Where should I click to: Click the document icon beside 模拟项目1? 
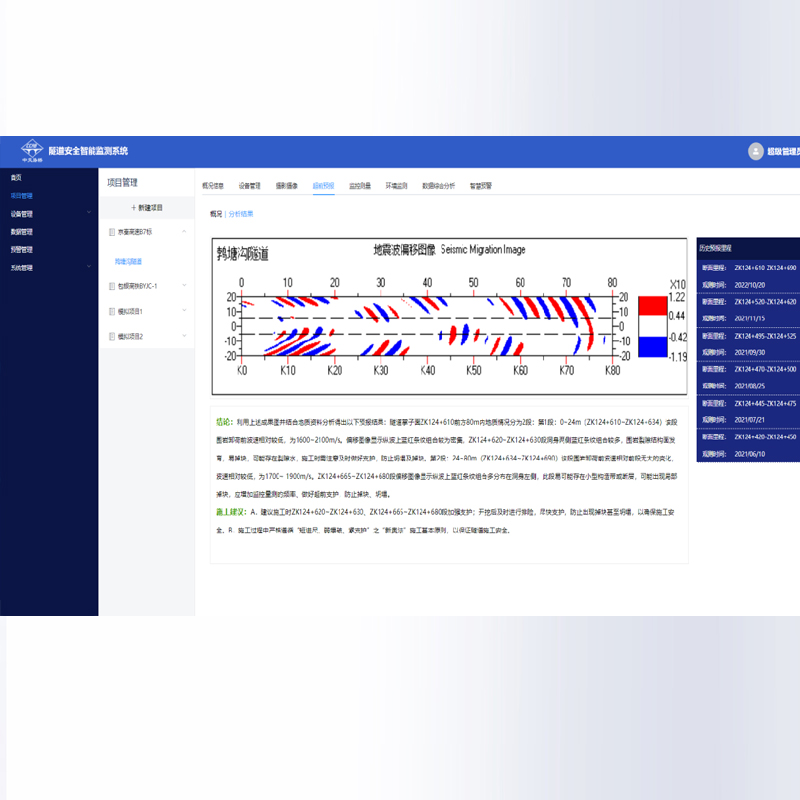pos(112,311)
